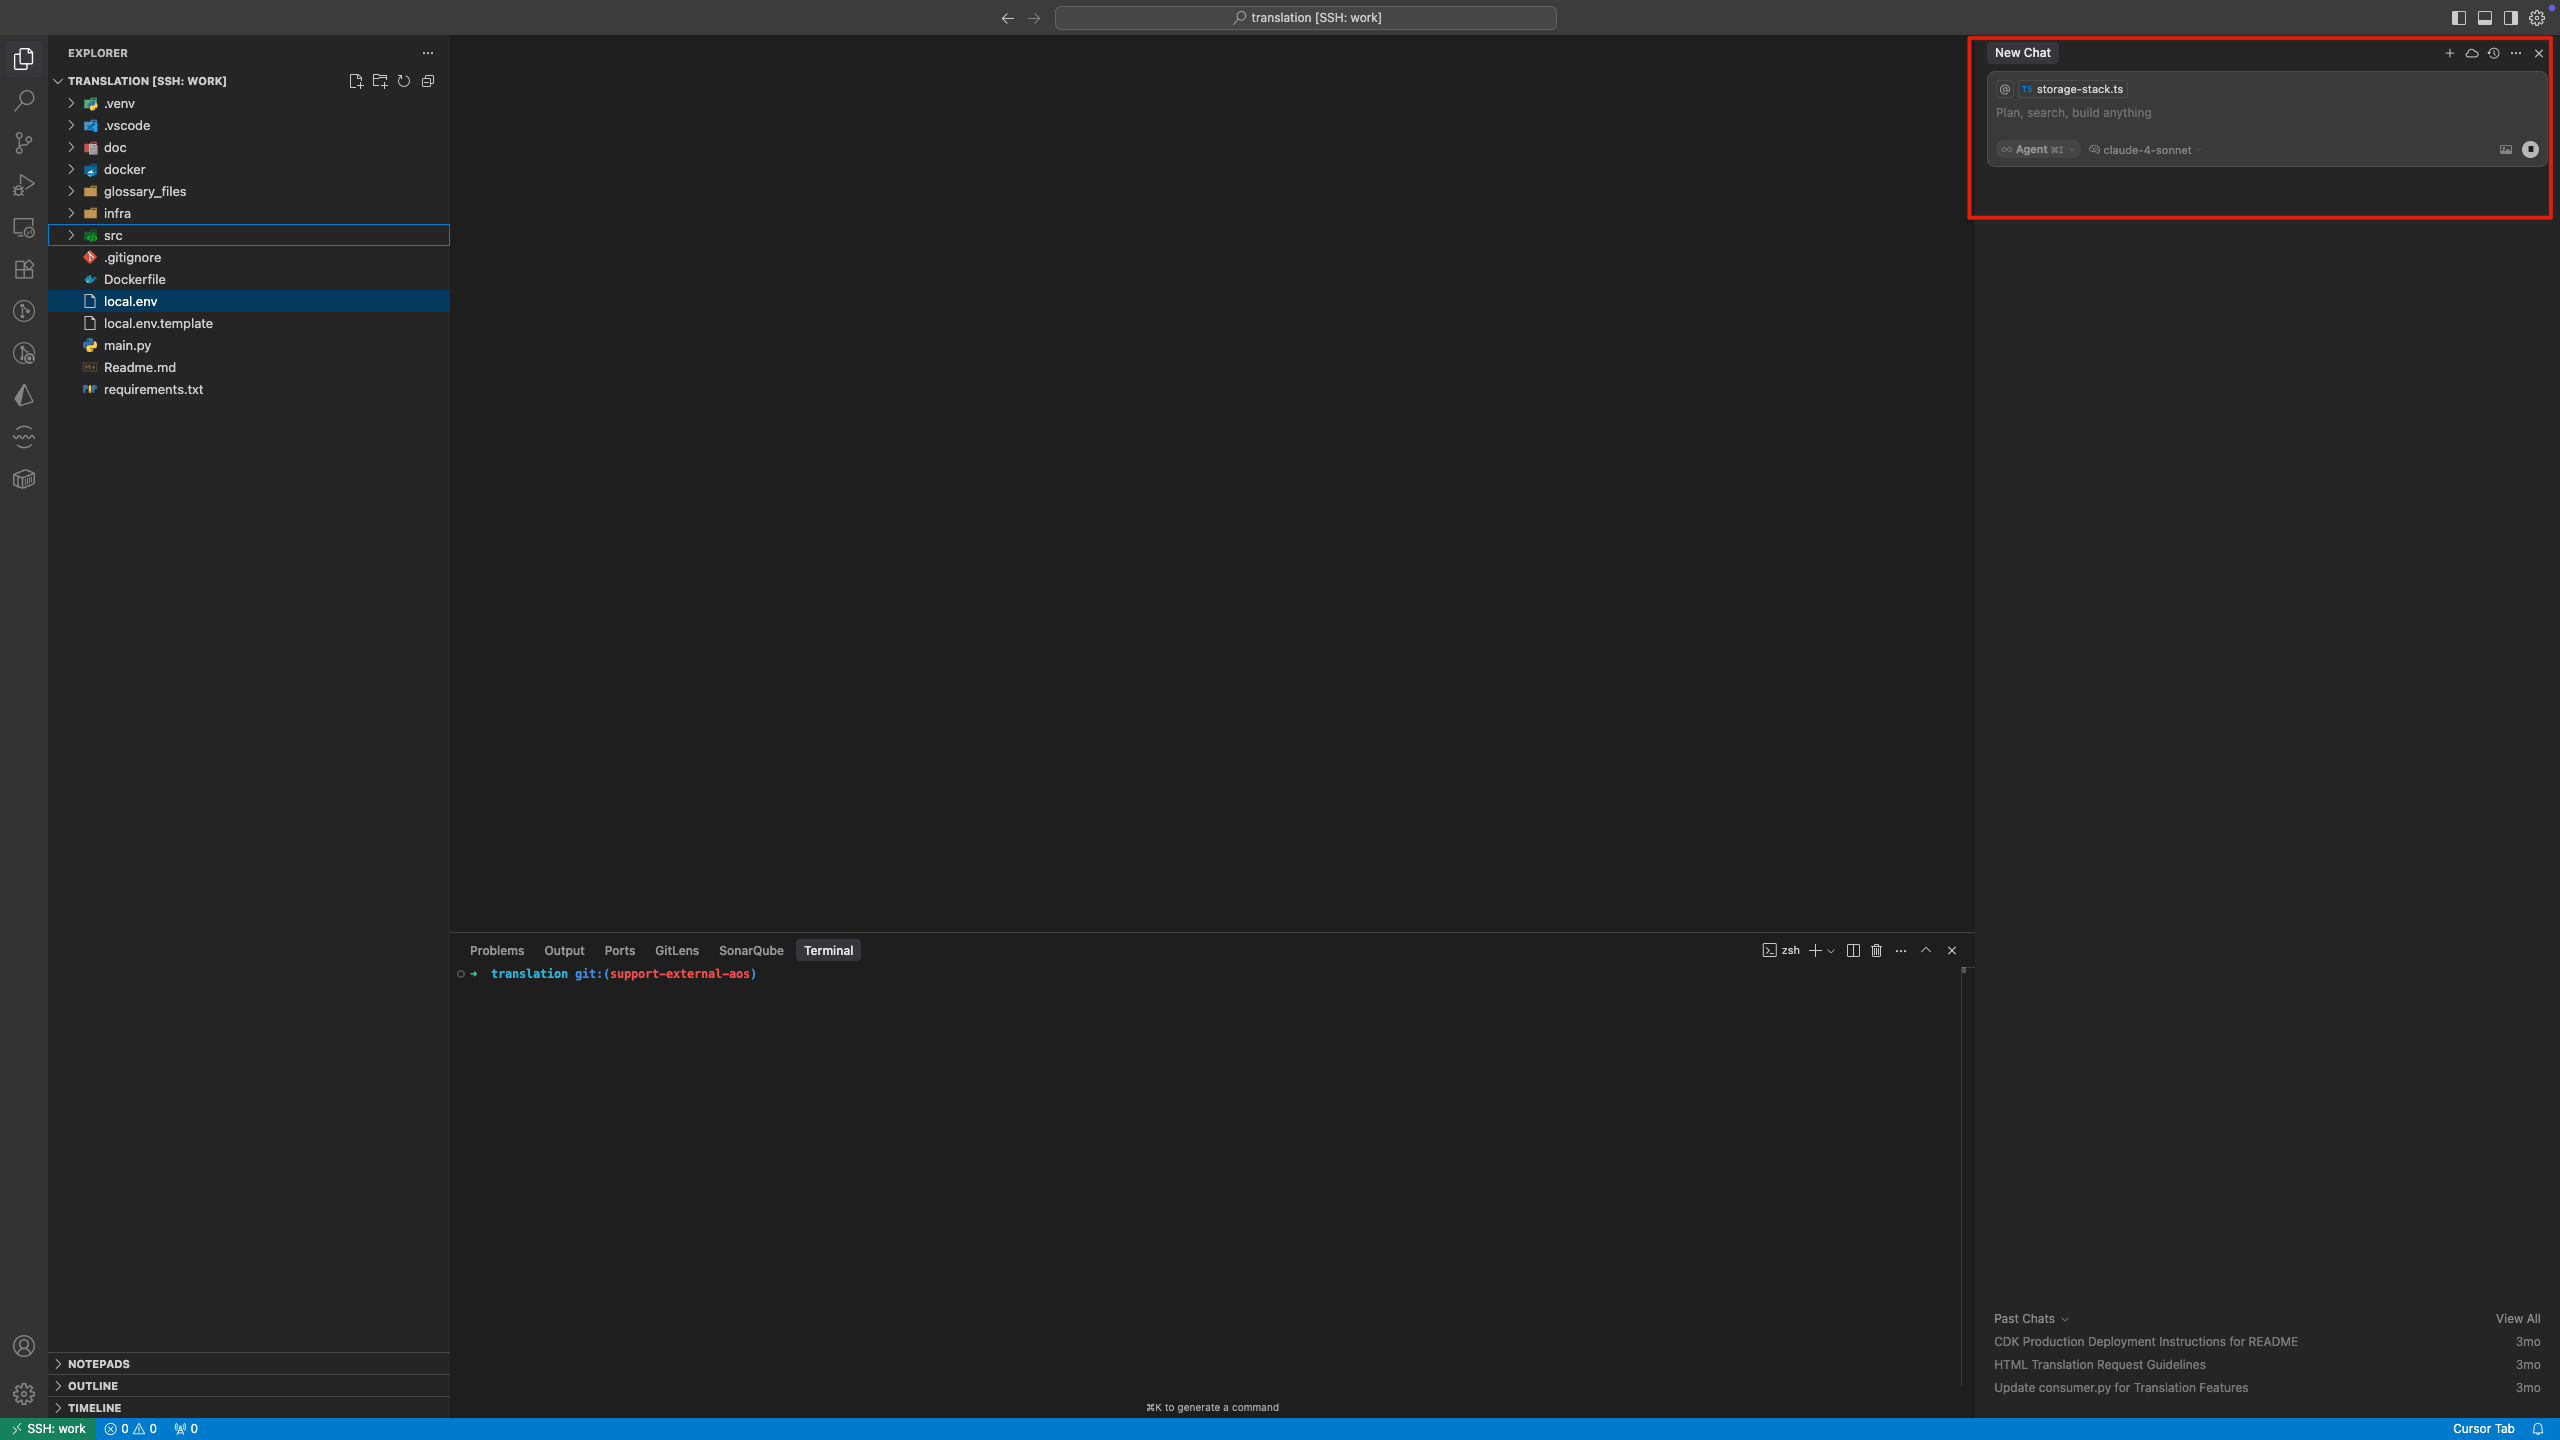
Task: Switch to the Problems tab
Action: [x=496, y=950]
